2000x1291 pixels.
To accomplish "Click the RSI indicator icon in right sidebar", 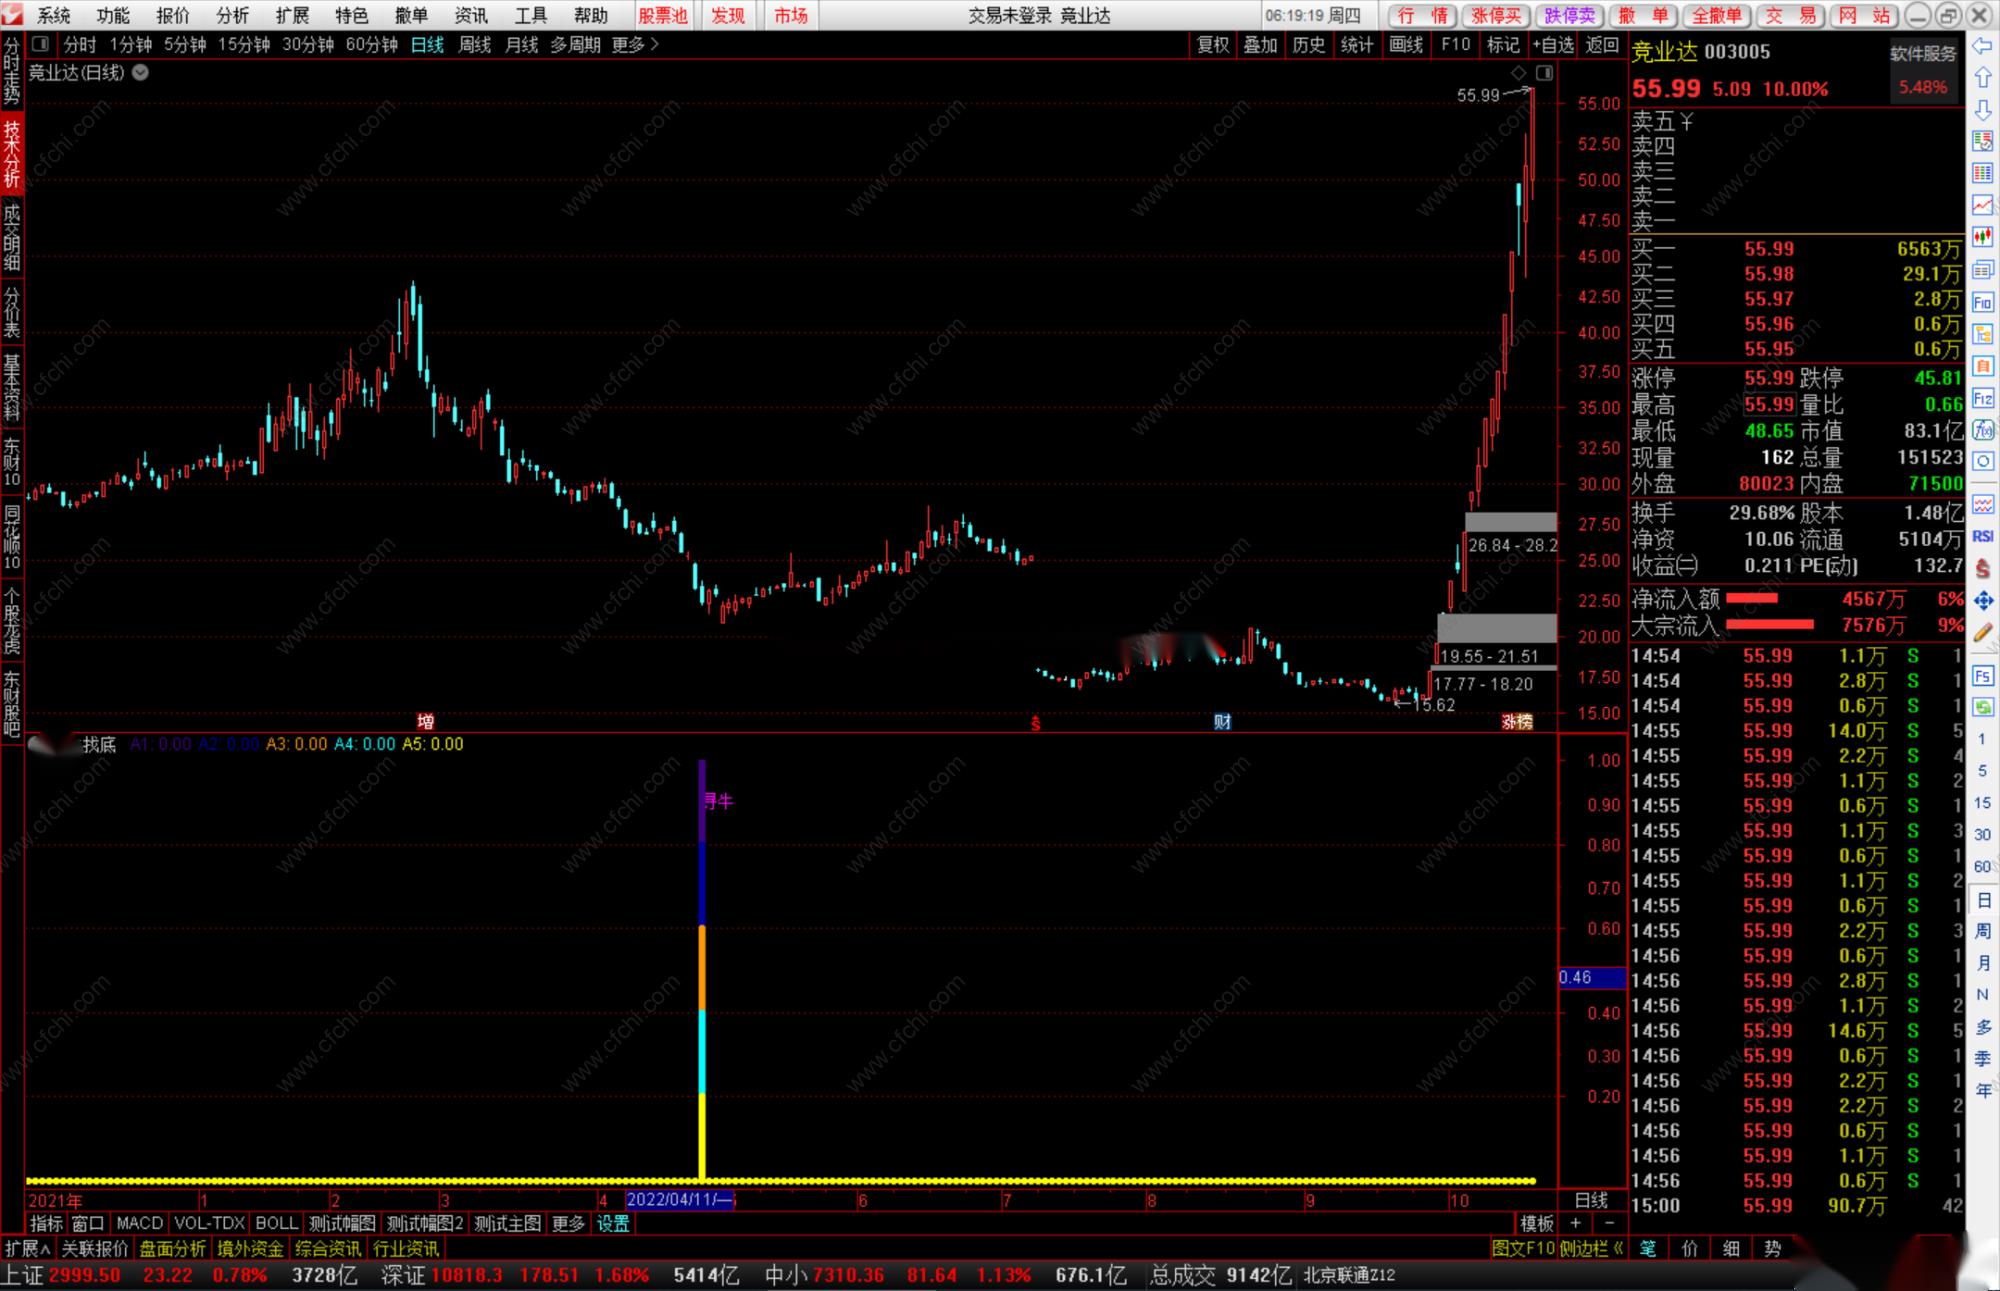I will point(1983,537).
